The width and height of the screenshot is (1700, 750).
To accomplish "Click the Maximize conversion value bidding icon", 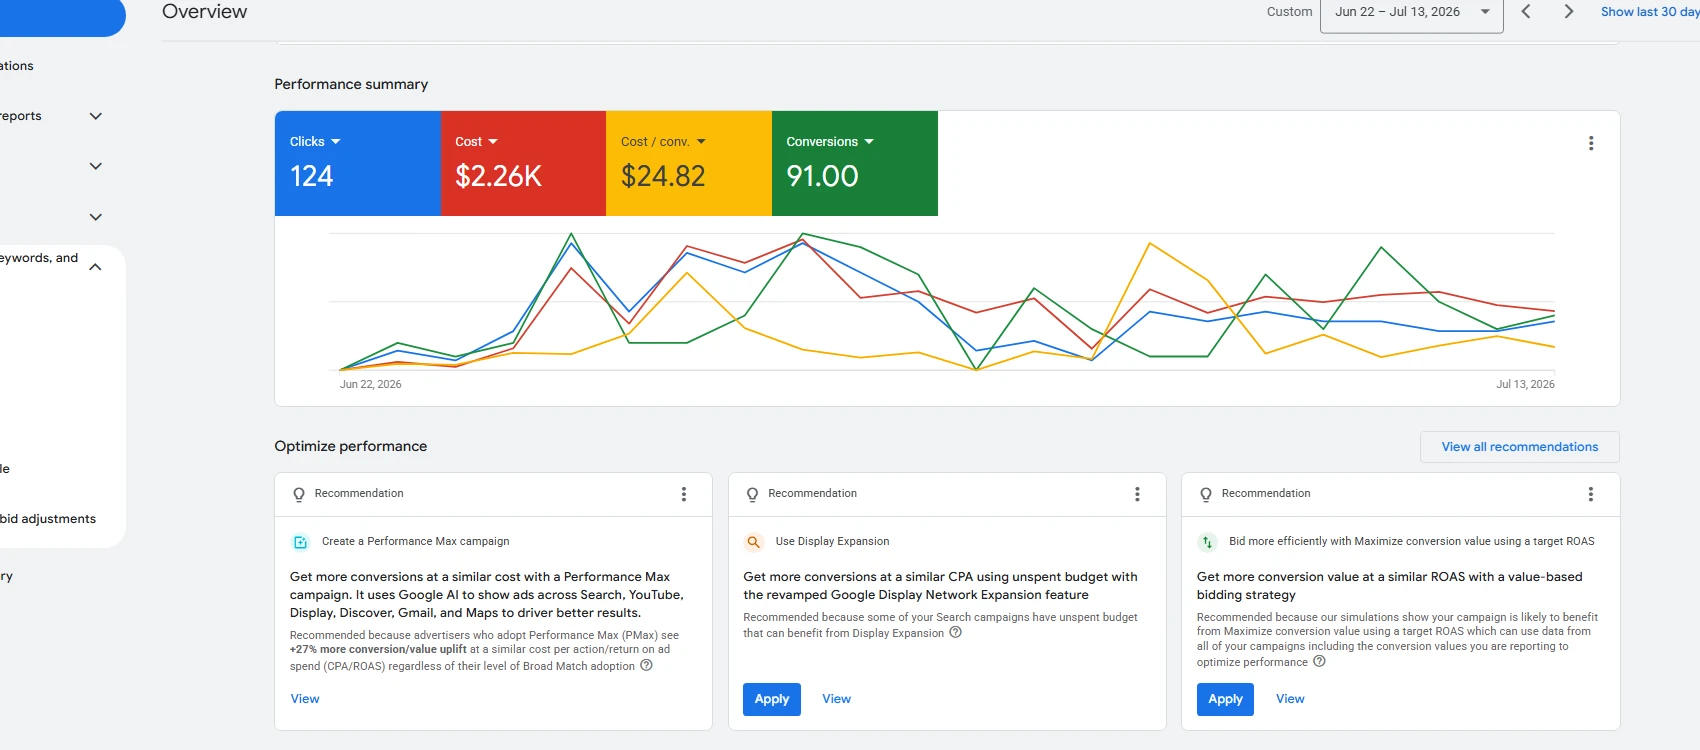I will (1207, 542).
